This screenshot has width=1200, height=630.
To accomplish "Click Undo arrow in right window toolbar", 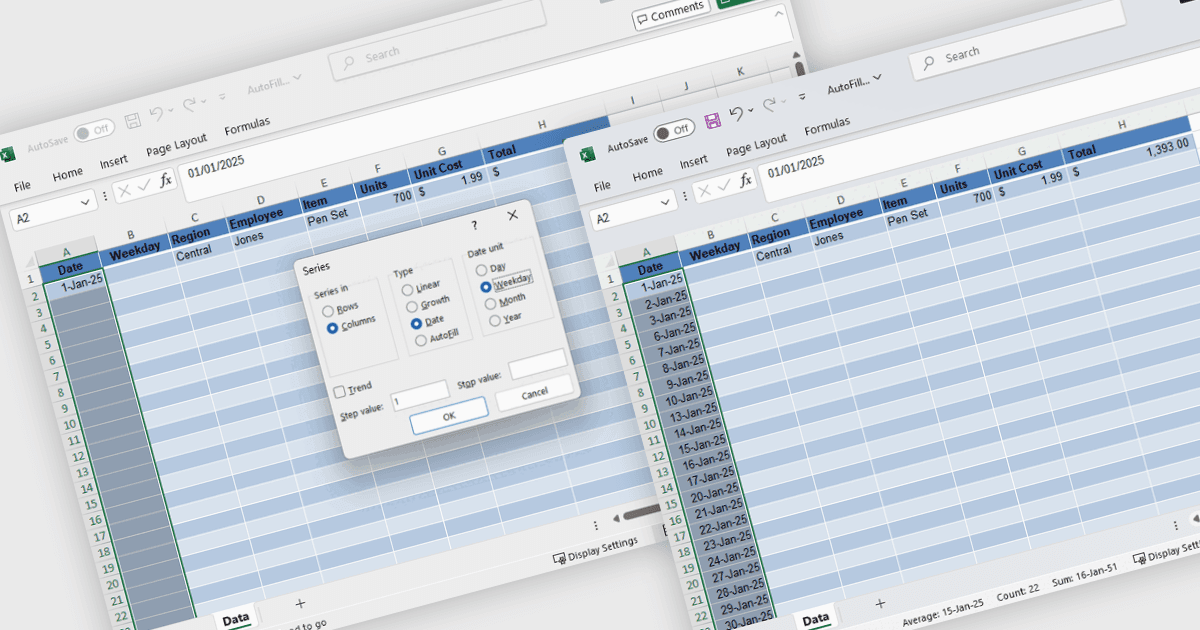I will point(735,115).
